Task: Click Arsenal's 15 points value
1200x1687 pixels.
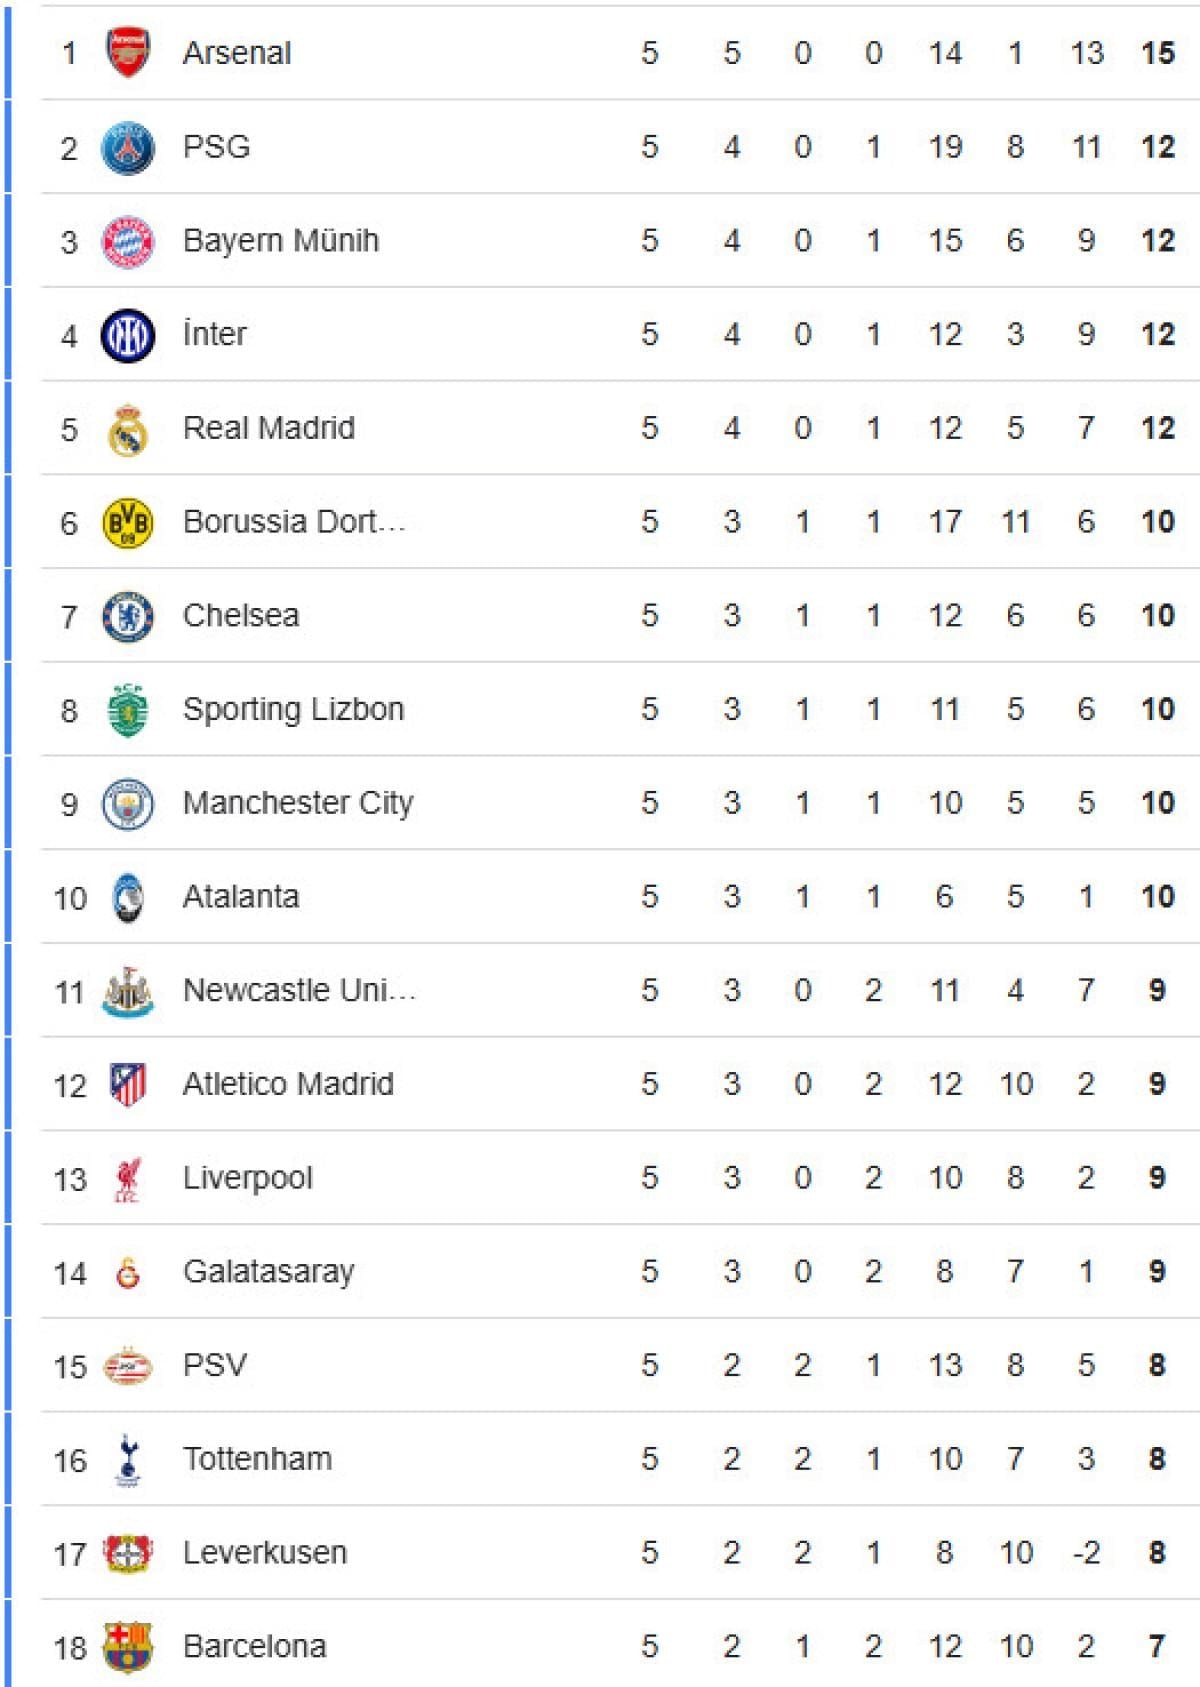Action: click(1157, 53)
